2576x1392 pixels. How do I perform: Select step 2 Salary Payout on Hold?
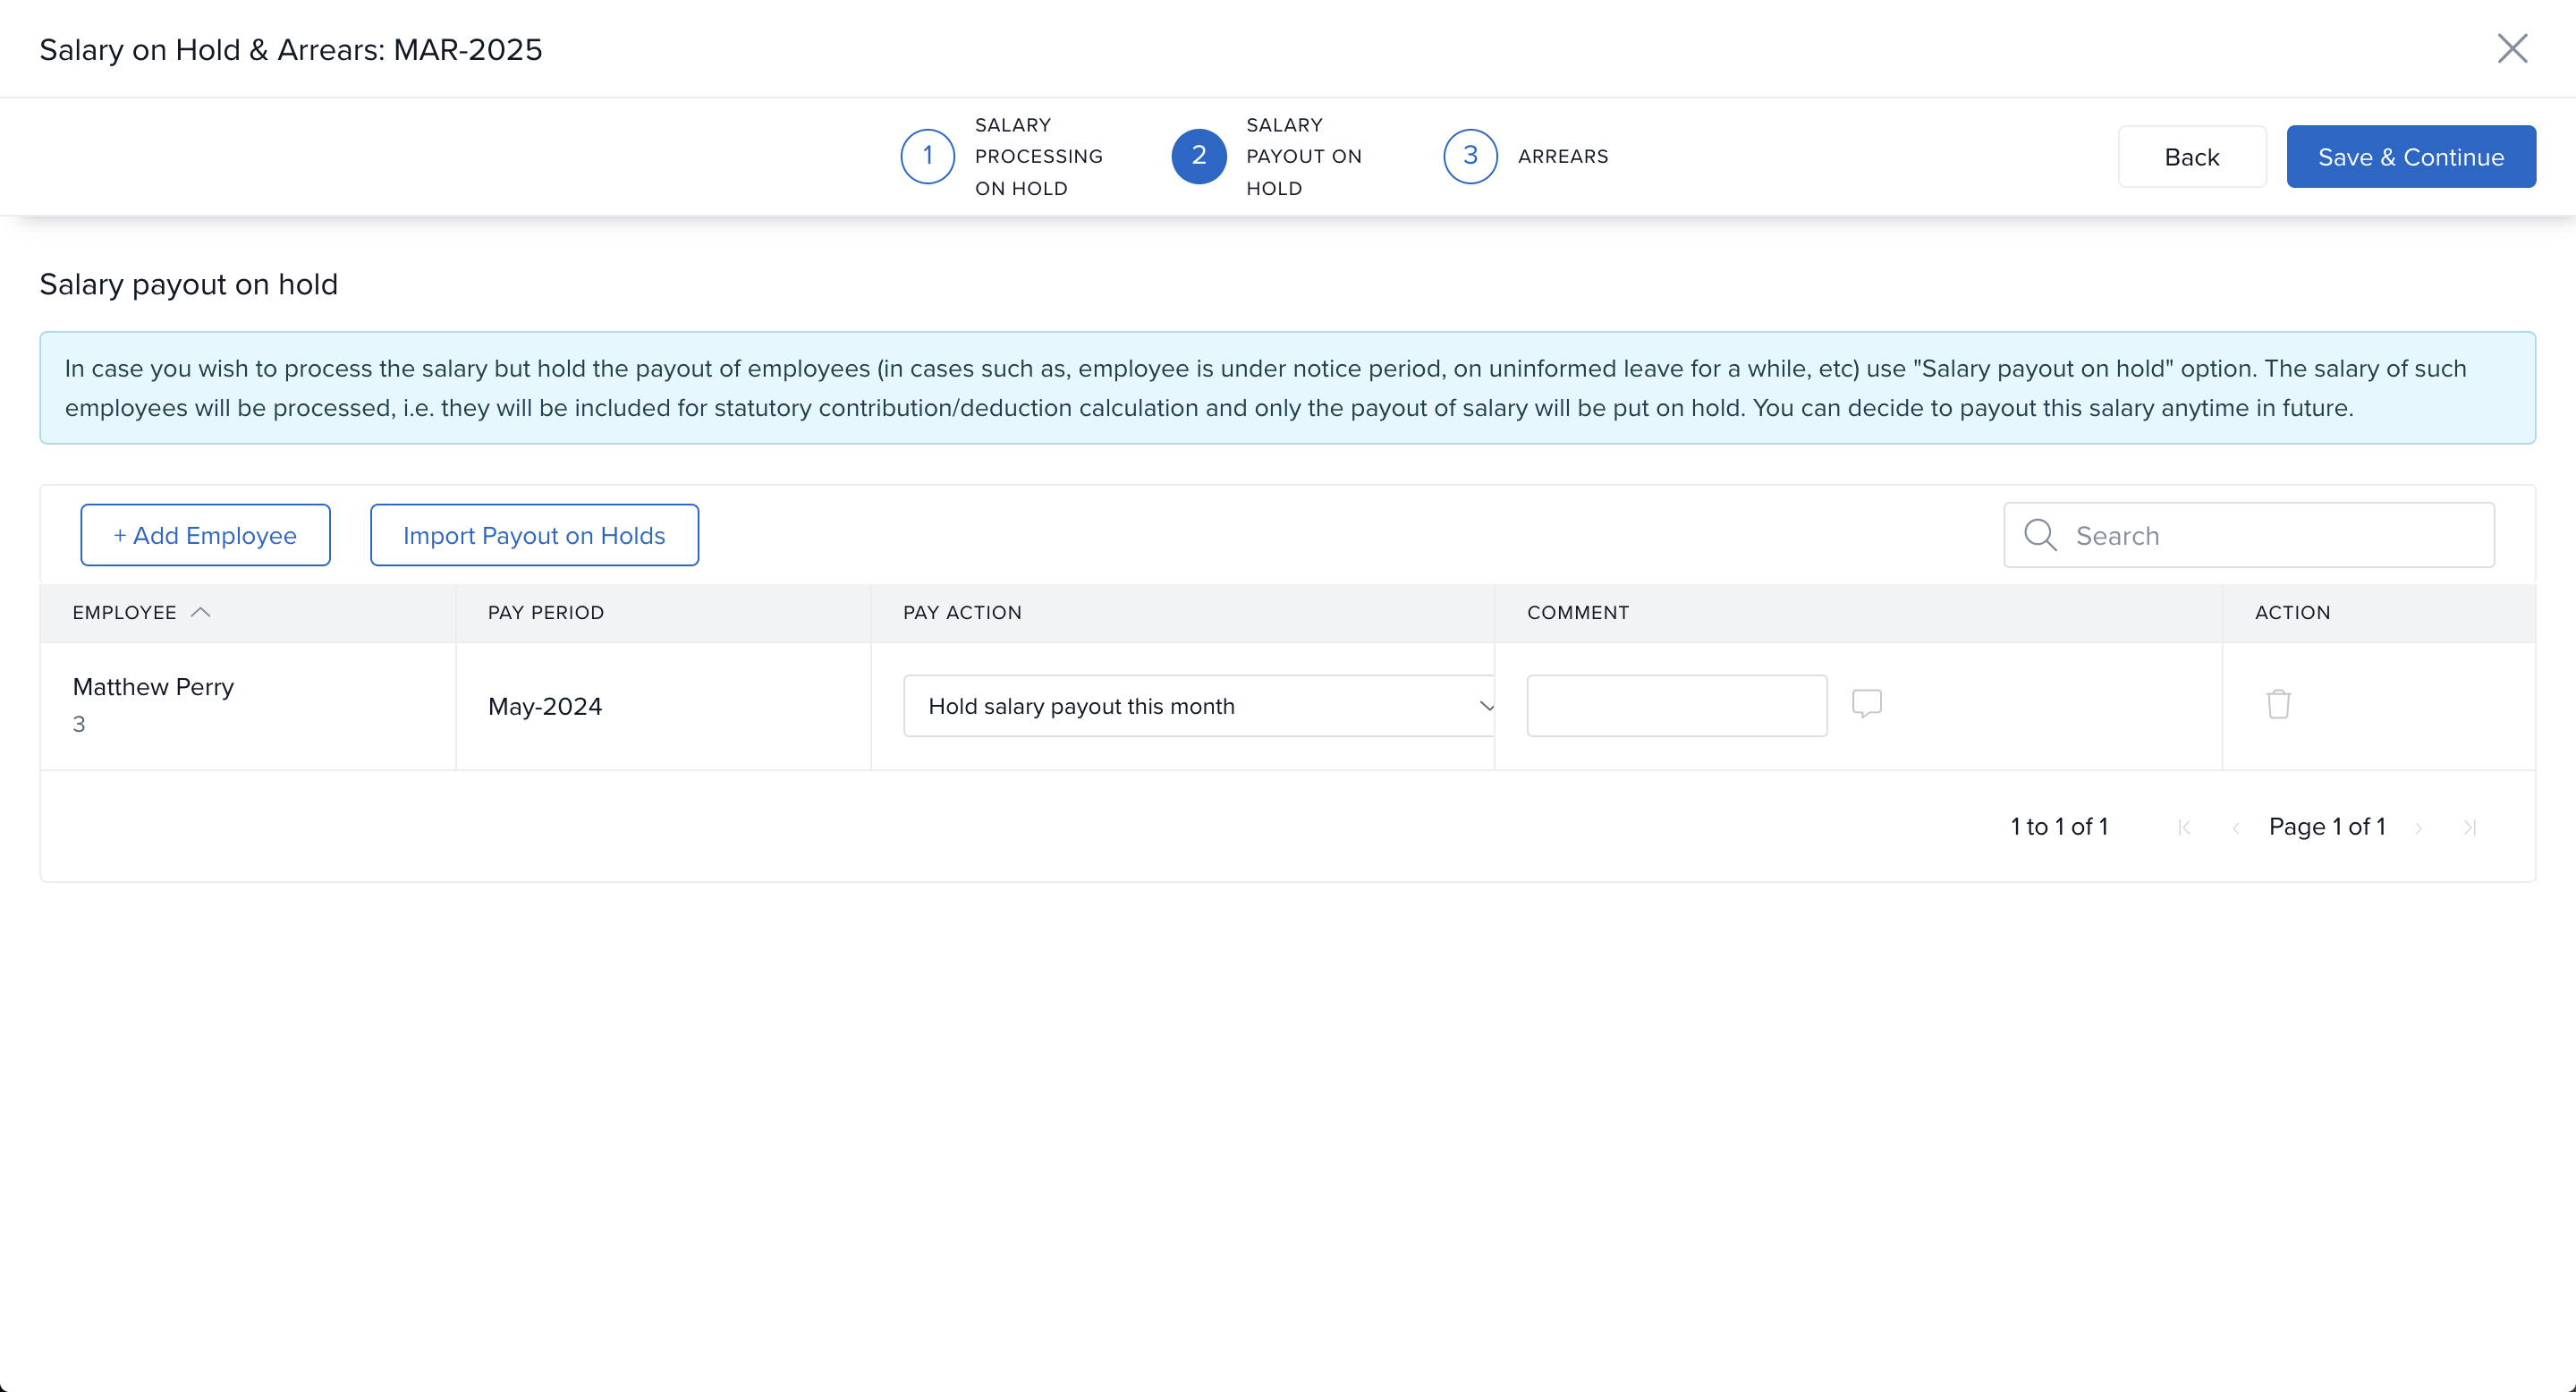[1199, 156]
